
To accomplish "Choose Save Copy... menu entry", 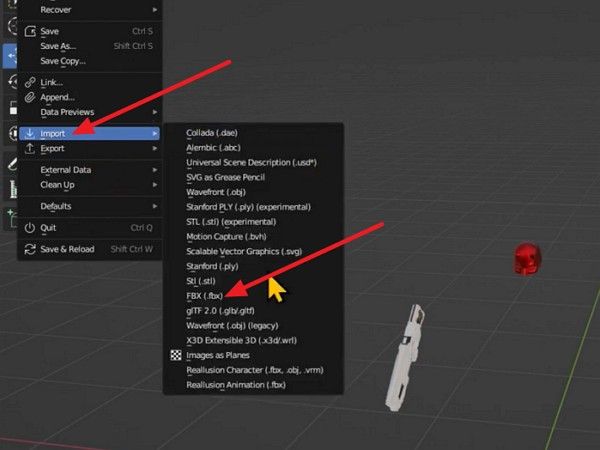I will pos(90,61).
